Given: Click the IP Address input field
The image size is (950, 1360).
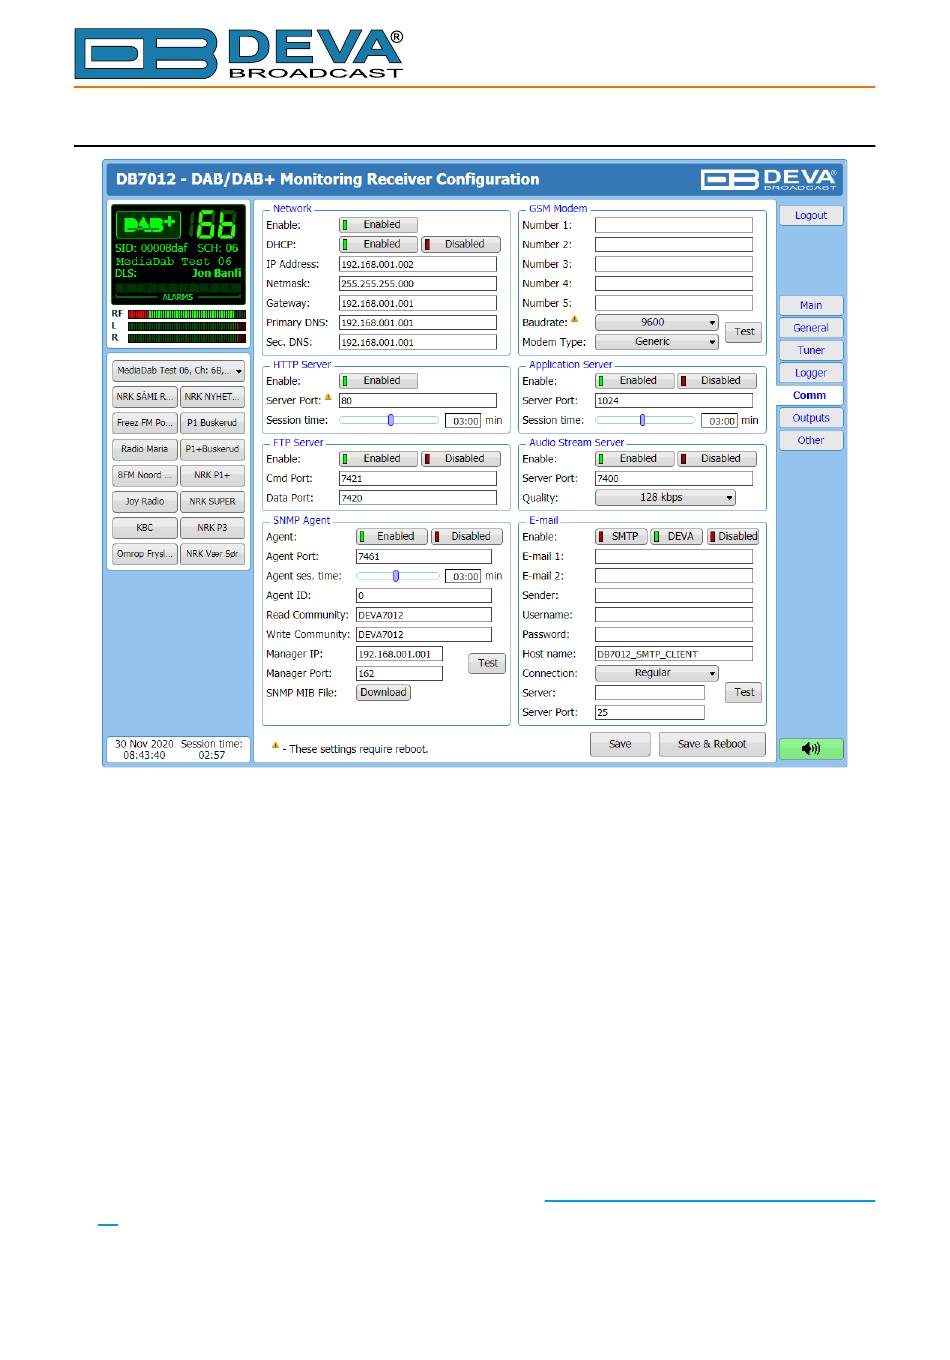Looking at the screenshot, I should point(417,265).
